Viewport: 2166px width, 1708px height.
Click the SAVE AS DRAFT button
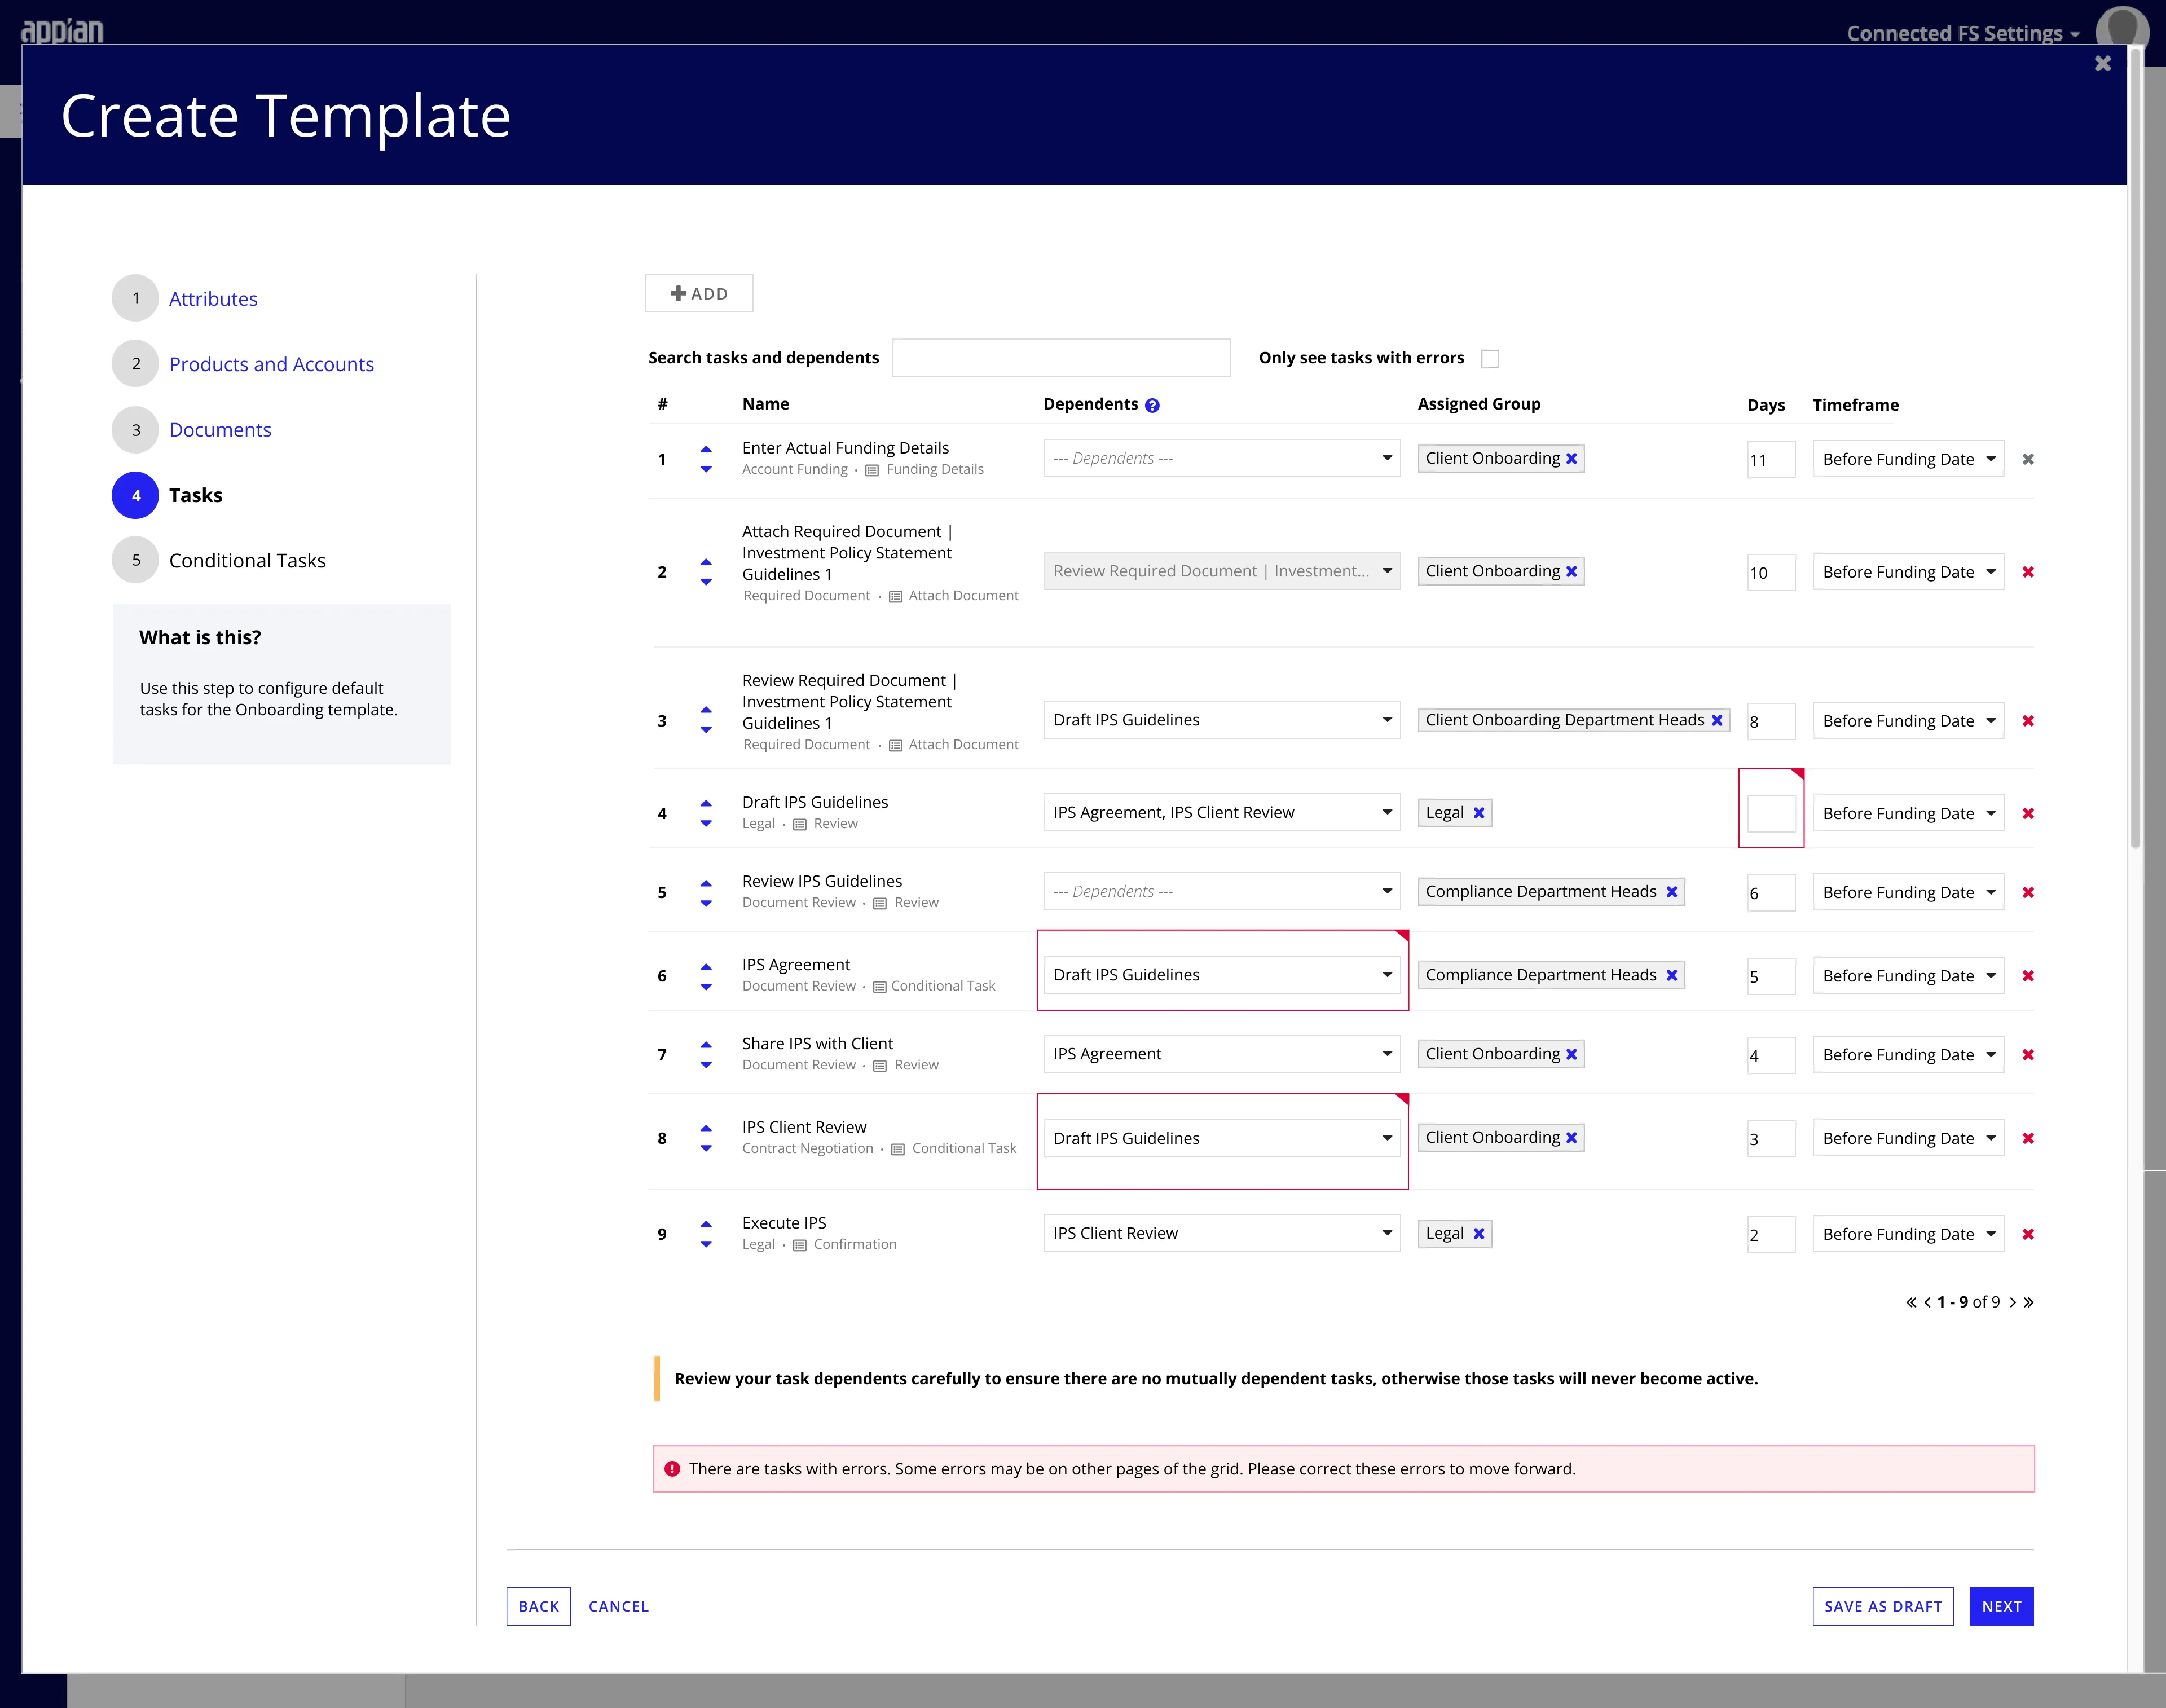pos(1882,1606)
